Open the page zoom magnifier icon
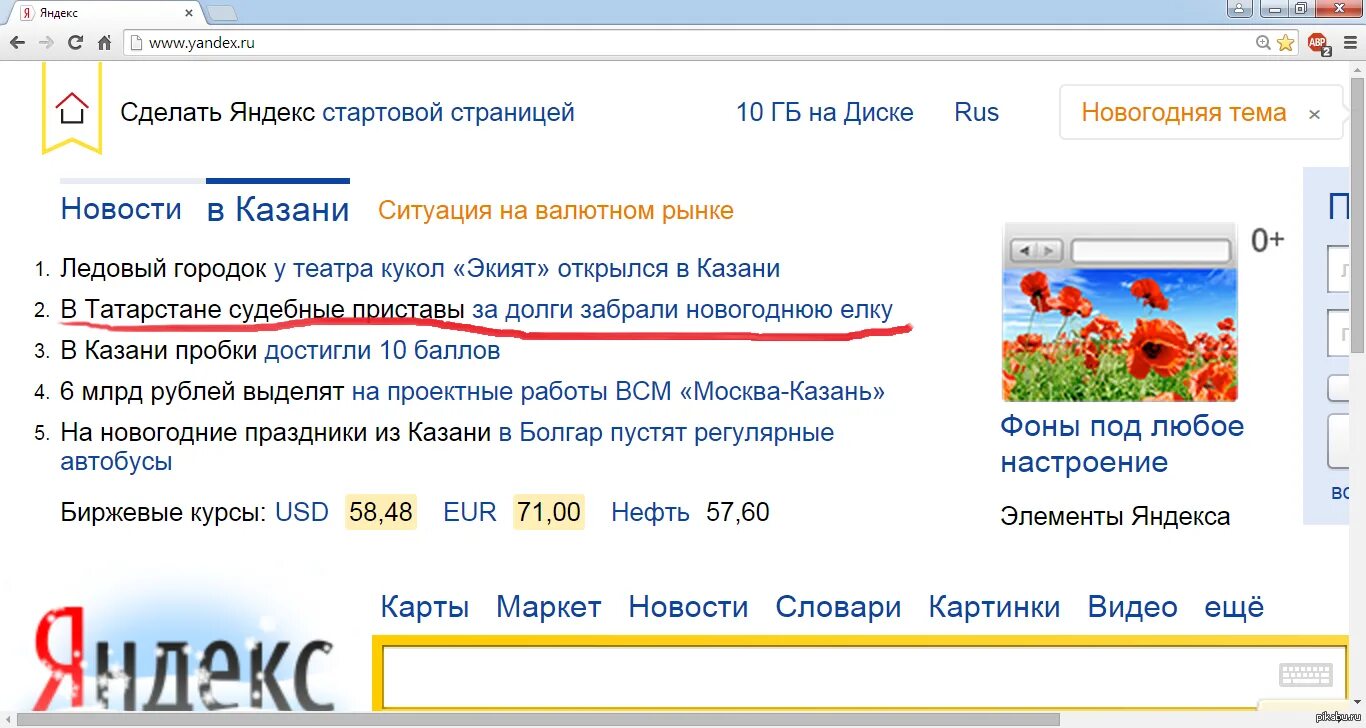Image resolution: width=1366 pixels, height=728 pixels. (x=1264, y=43)
